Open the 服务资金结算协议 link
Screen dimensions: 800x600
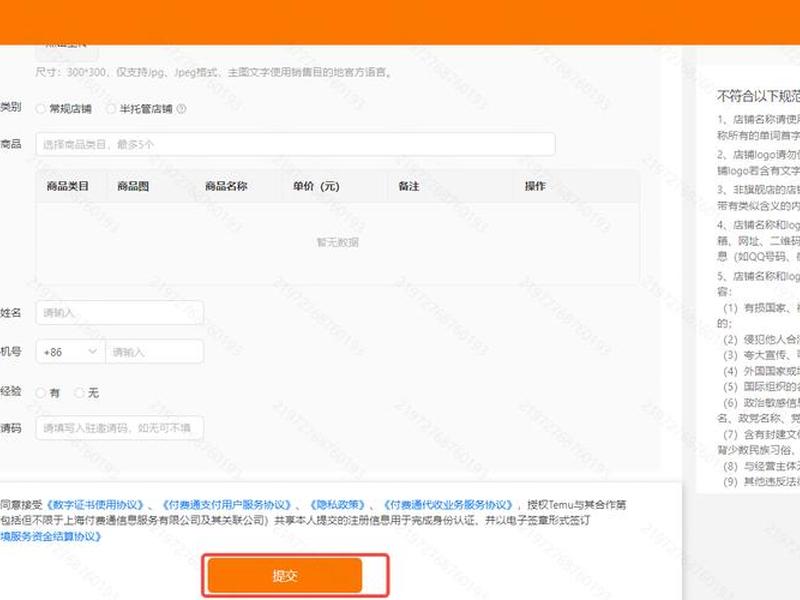[51, 536]
